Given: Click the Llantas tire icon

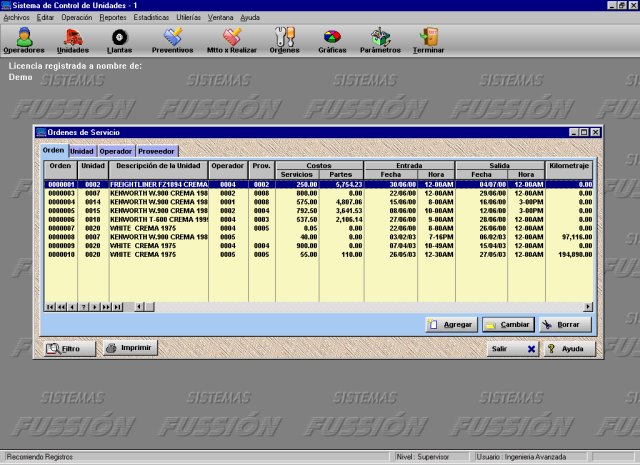Looking at the screenshot, I should coord(119,39).
